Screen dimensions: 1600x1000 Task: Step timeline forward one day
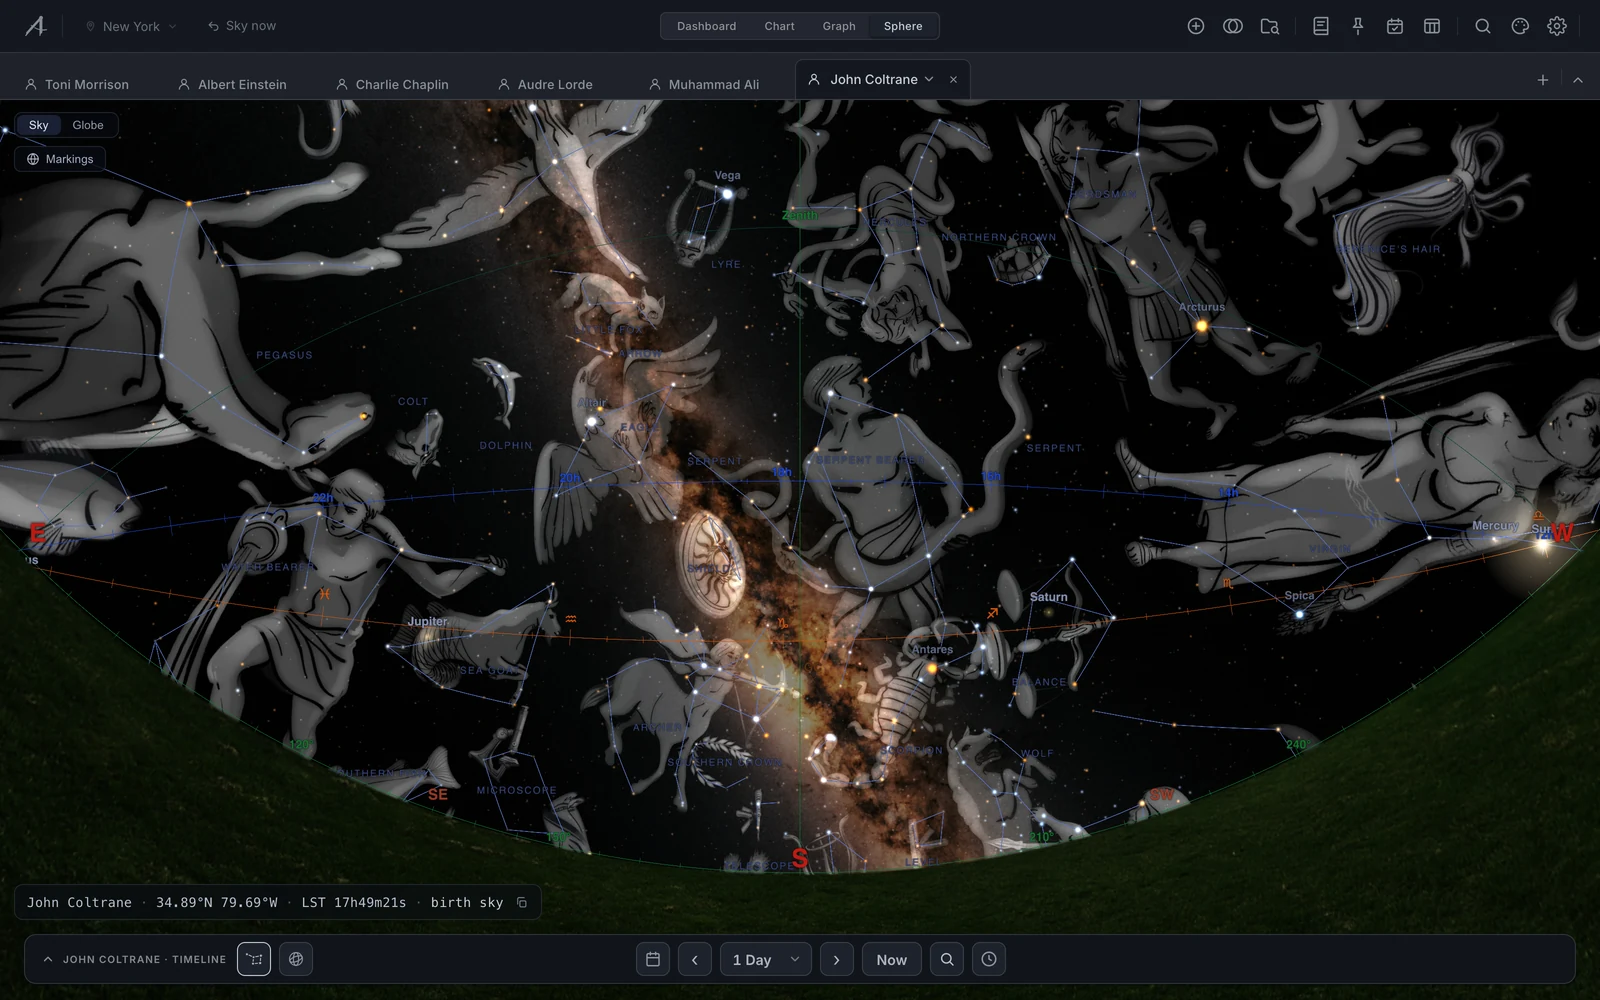pos(837,959)
